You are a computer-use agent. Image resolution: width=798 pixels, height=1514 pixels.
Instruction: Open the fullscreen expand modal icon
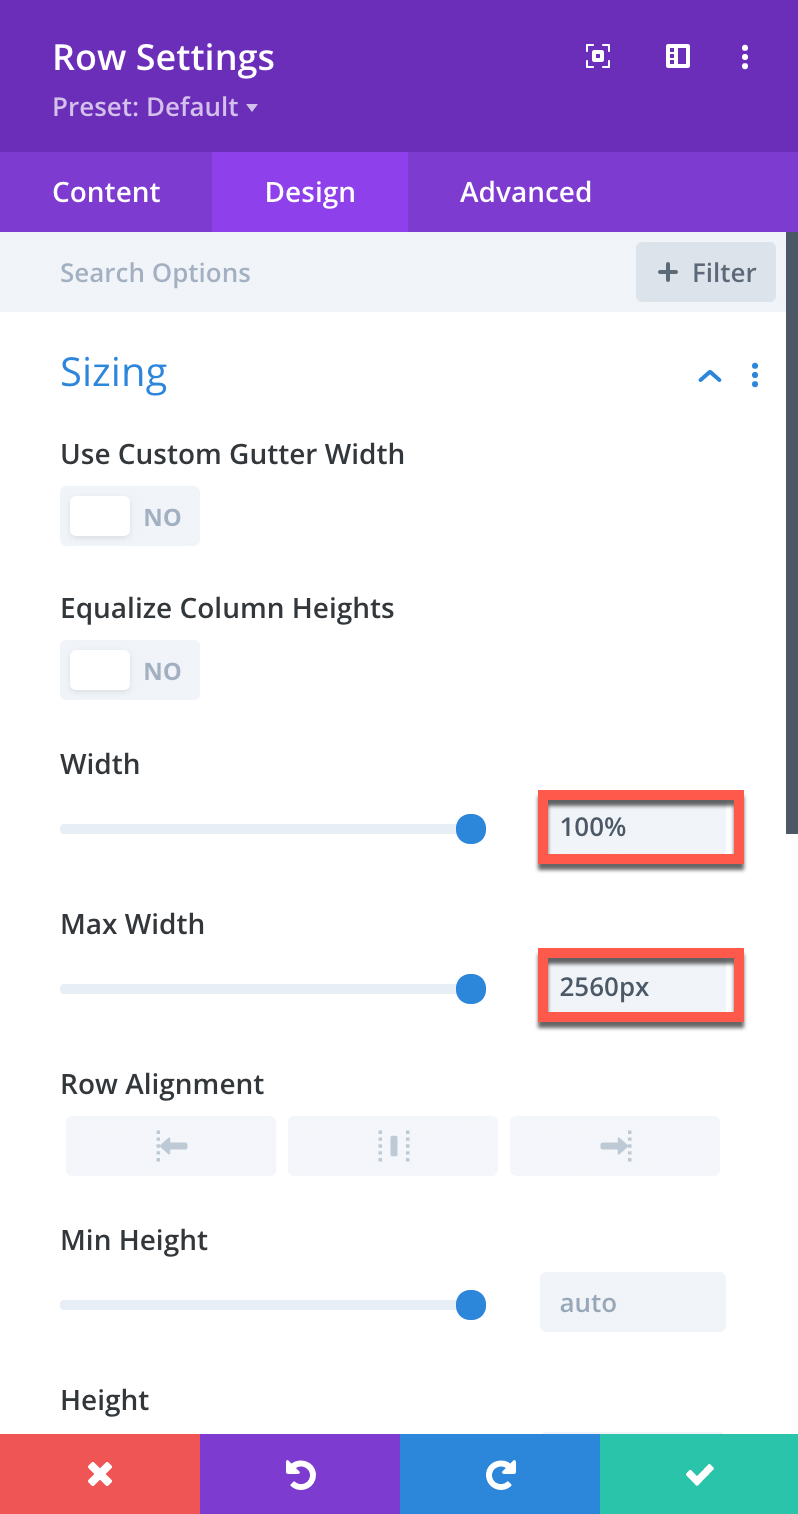(x=597, y=57)
